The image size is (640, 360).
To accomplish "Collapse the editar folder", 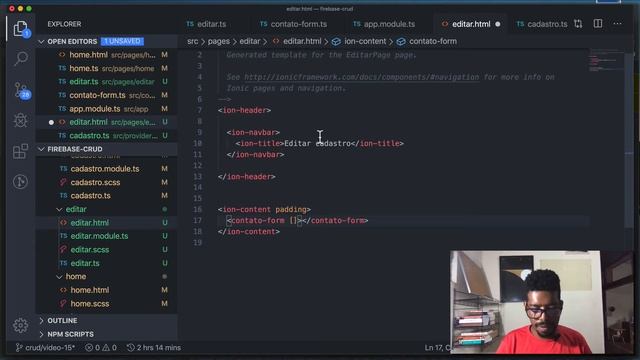I will [x=59, y=209].
